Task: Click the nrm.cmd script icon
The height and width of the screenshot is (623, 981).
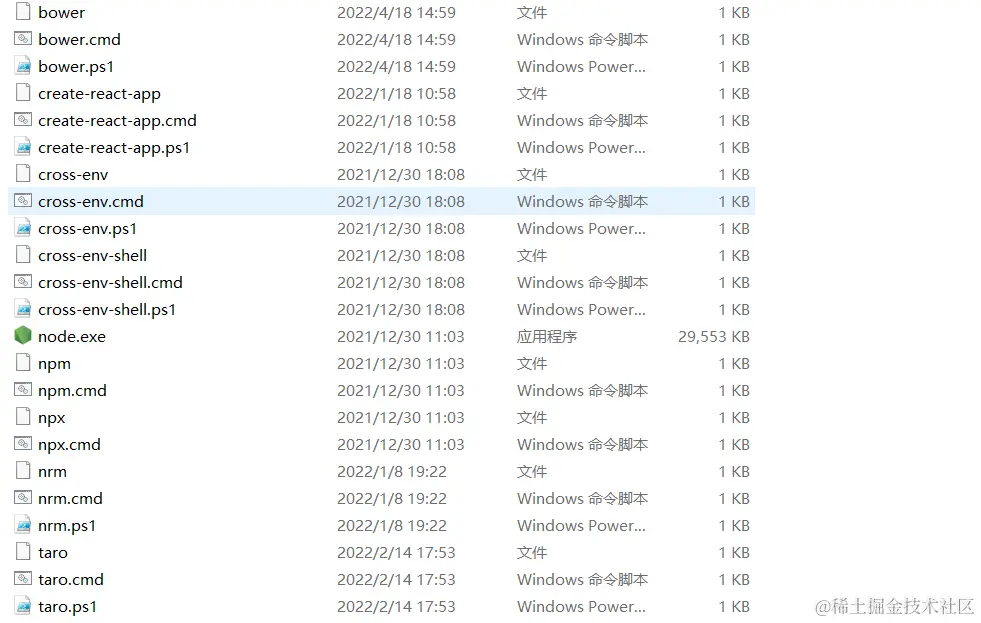Action: tap(23, 498)
